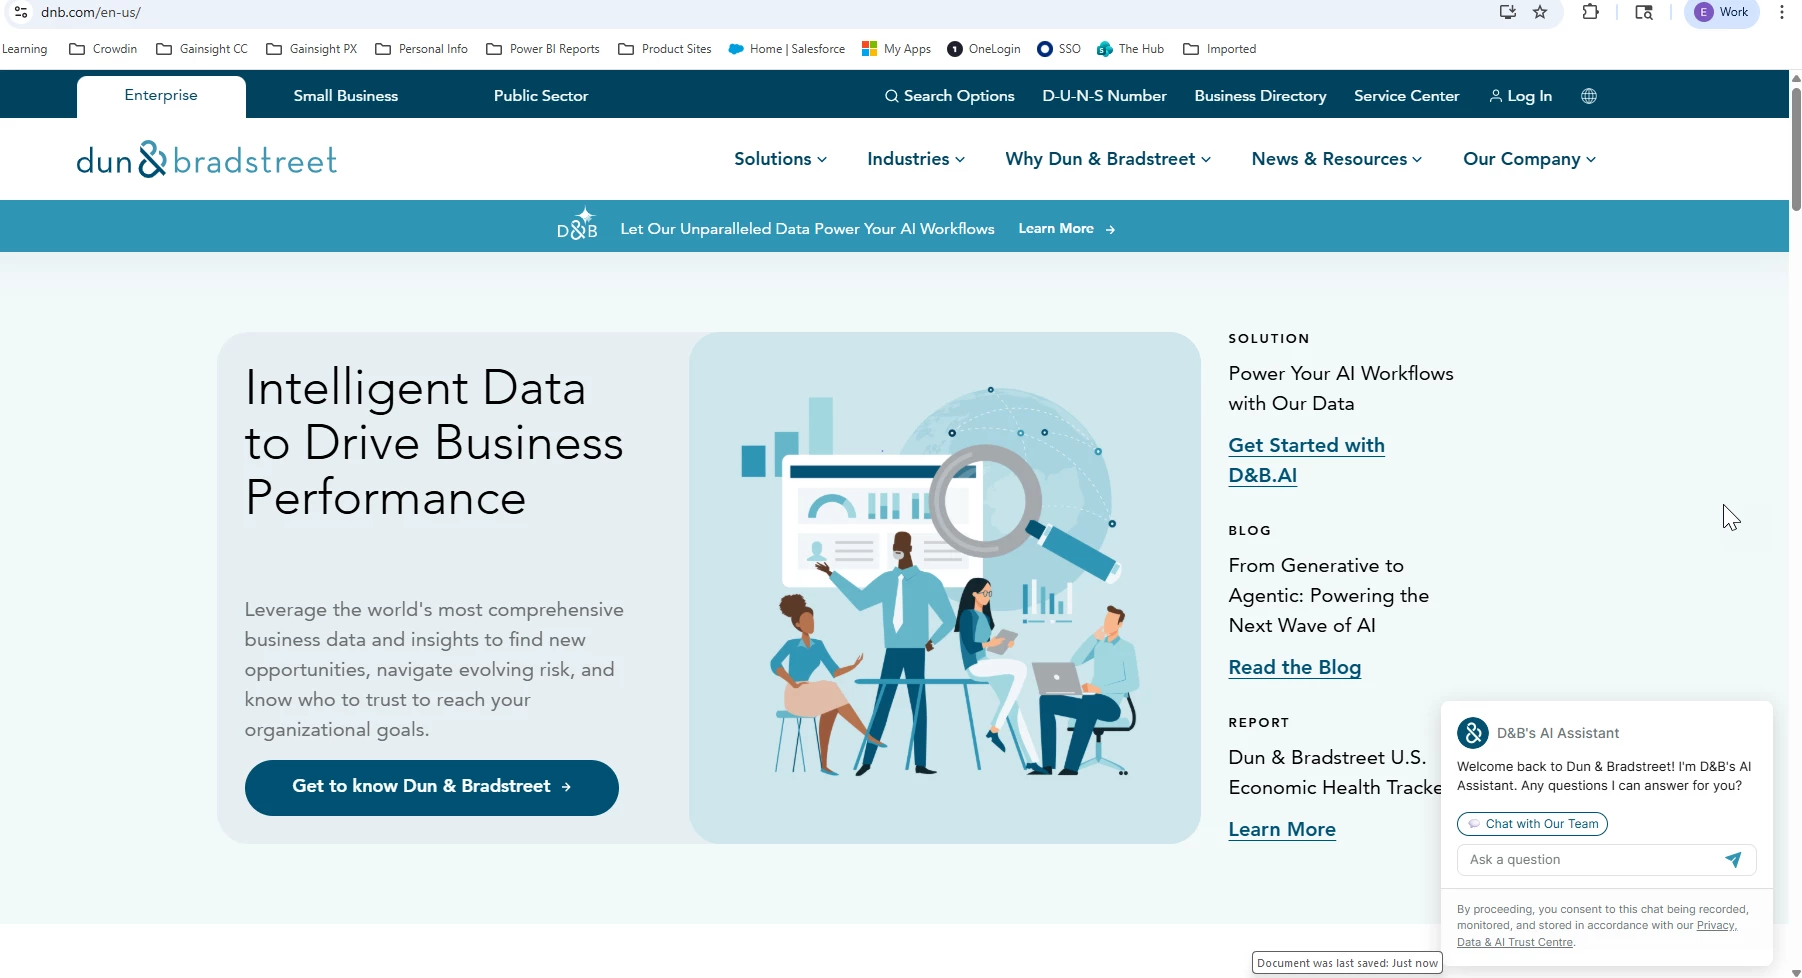Click the site information icon beside the URL
The height and width of the screenshot is (978, 1802).
[x=20, y=12]
